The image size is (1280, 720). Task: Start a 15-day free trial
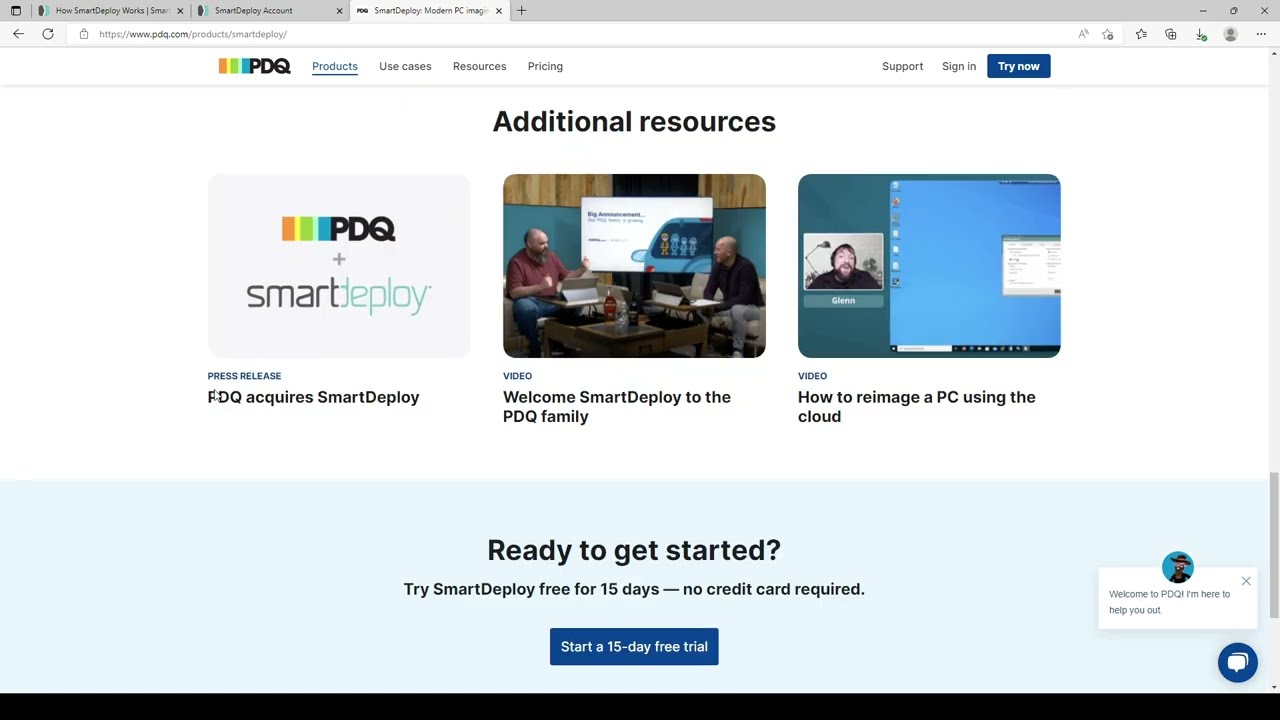click(634, 647)
